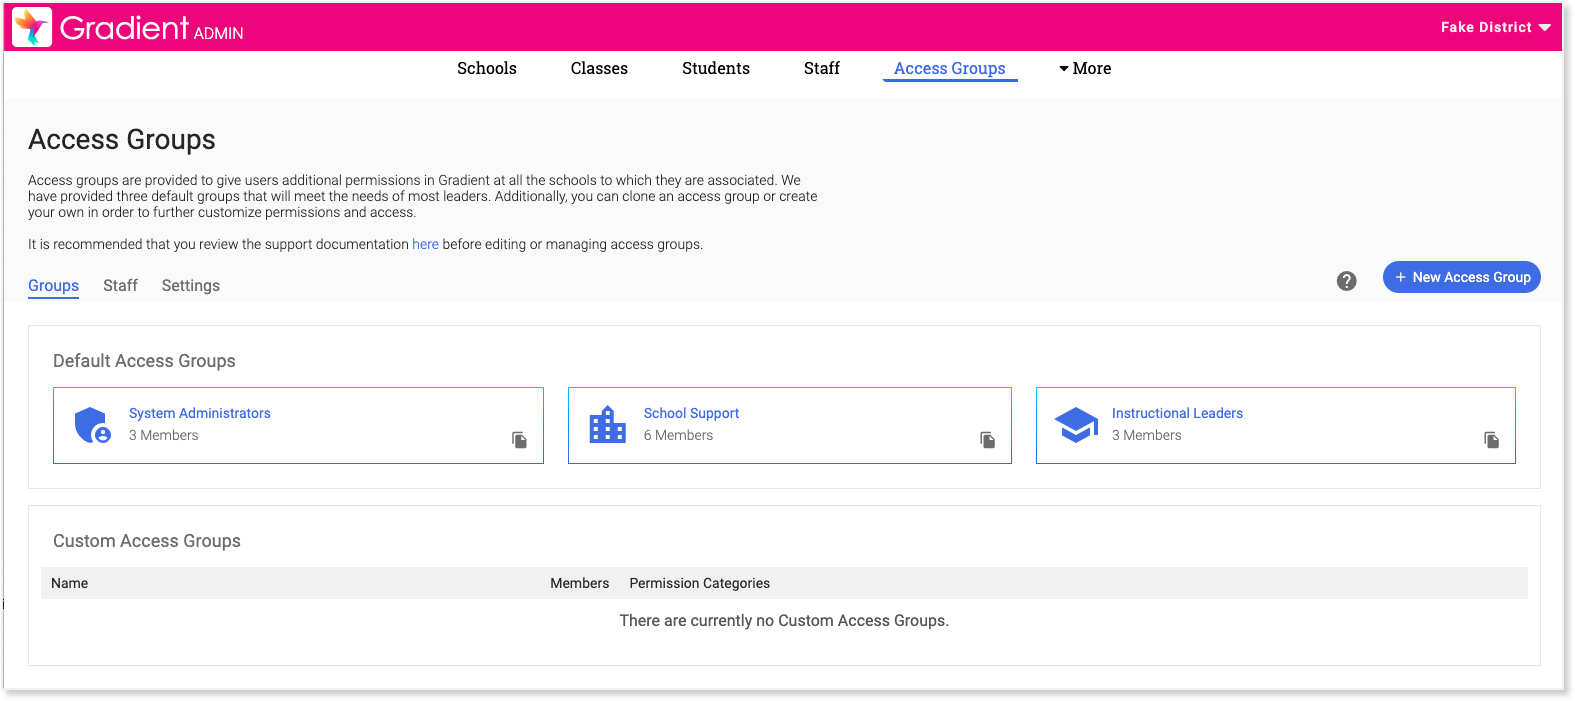The image size is (1575, 701).
Task: Expand the More navigation menu
Action: [1085, 68]
